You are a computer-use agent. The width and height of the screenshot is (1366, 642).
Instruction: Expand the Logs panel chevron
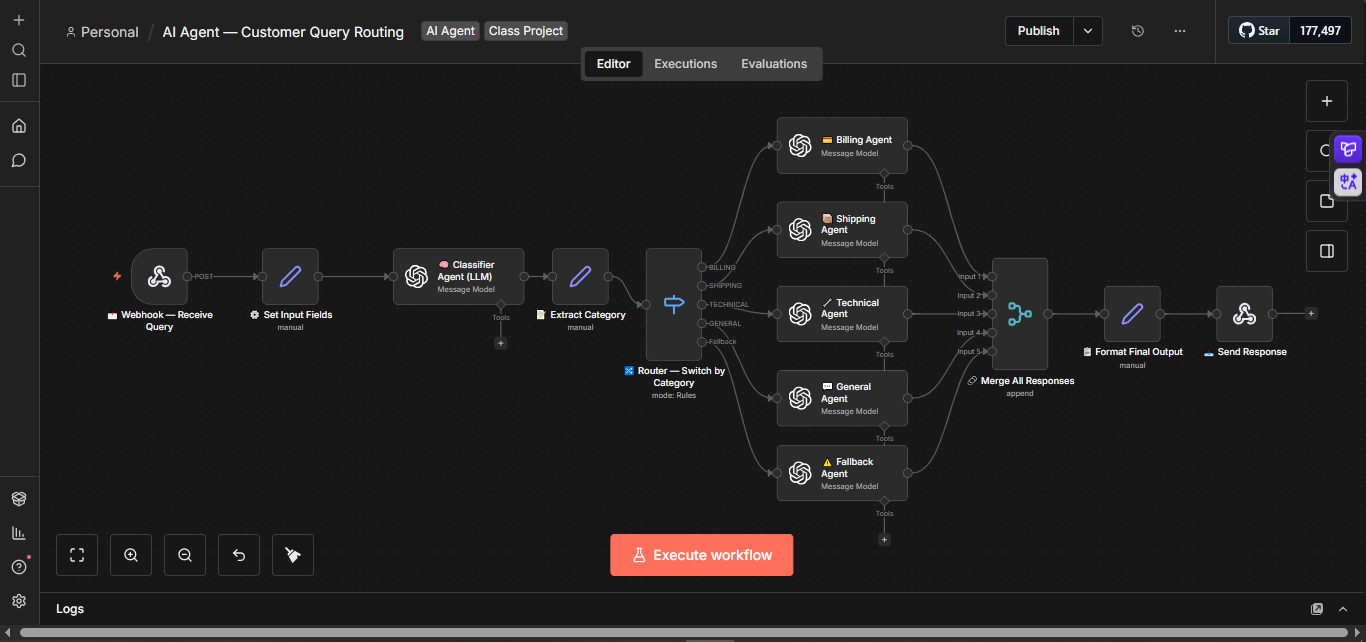[1345, 609]
